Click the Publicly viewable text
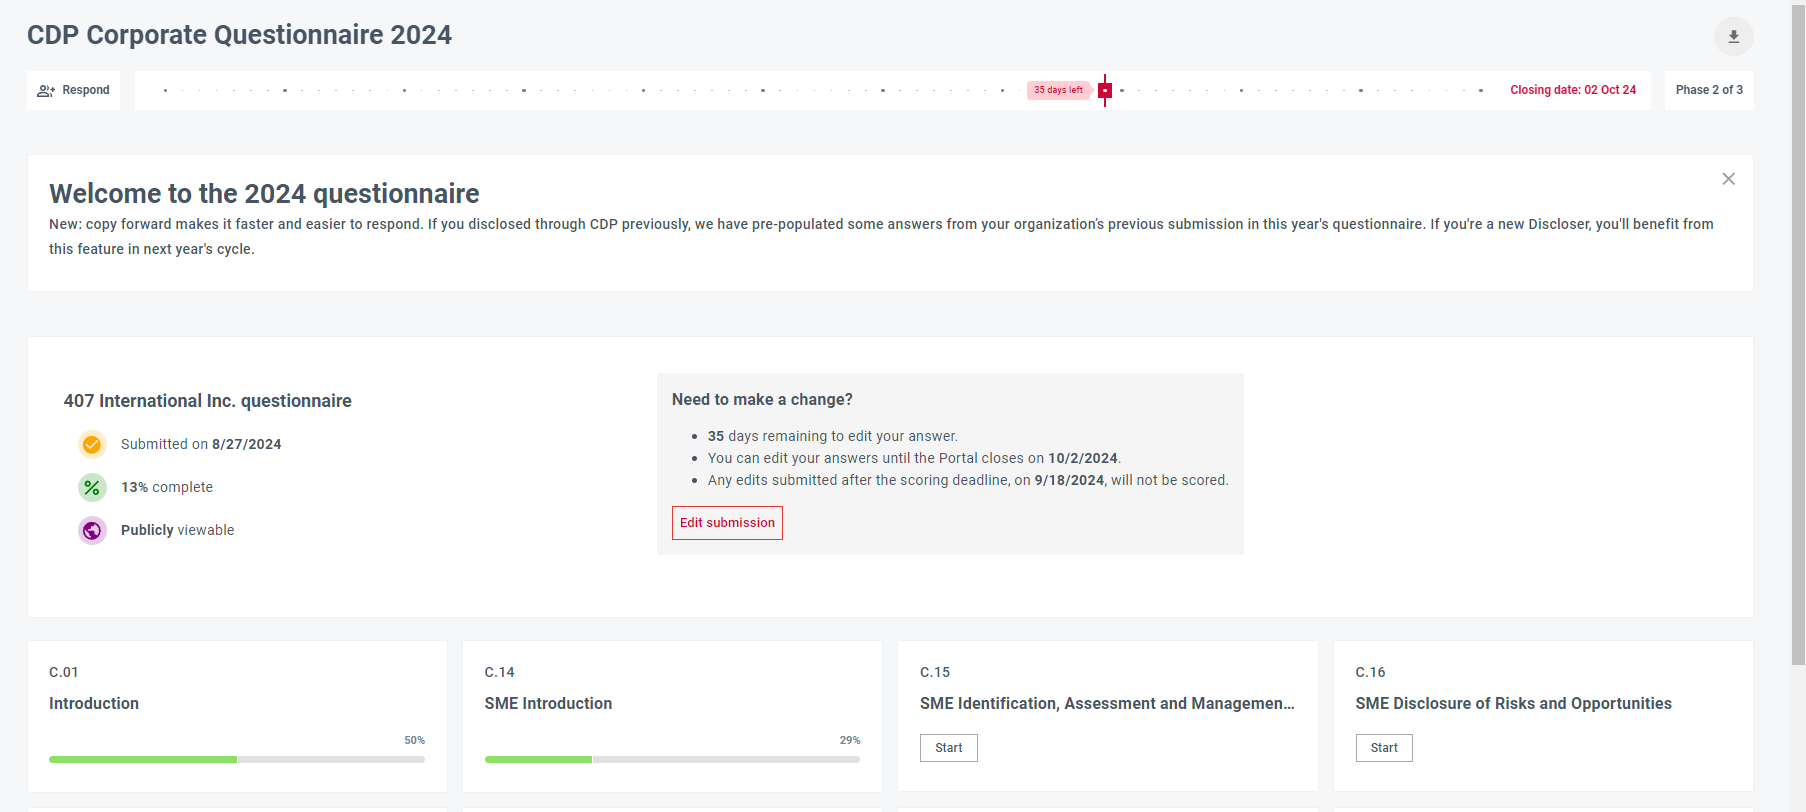This screenshot has height=812, width=1806. tap(178, 530)
